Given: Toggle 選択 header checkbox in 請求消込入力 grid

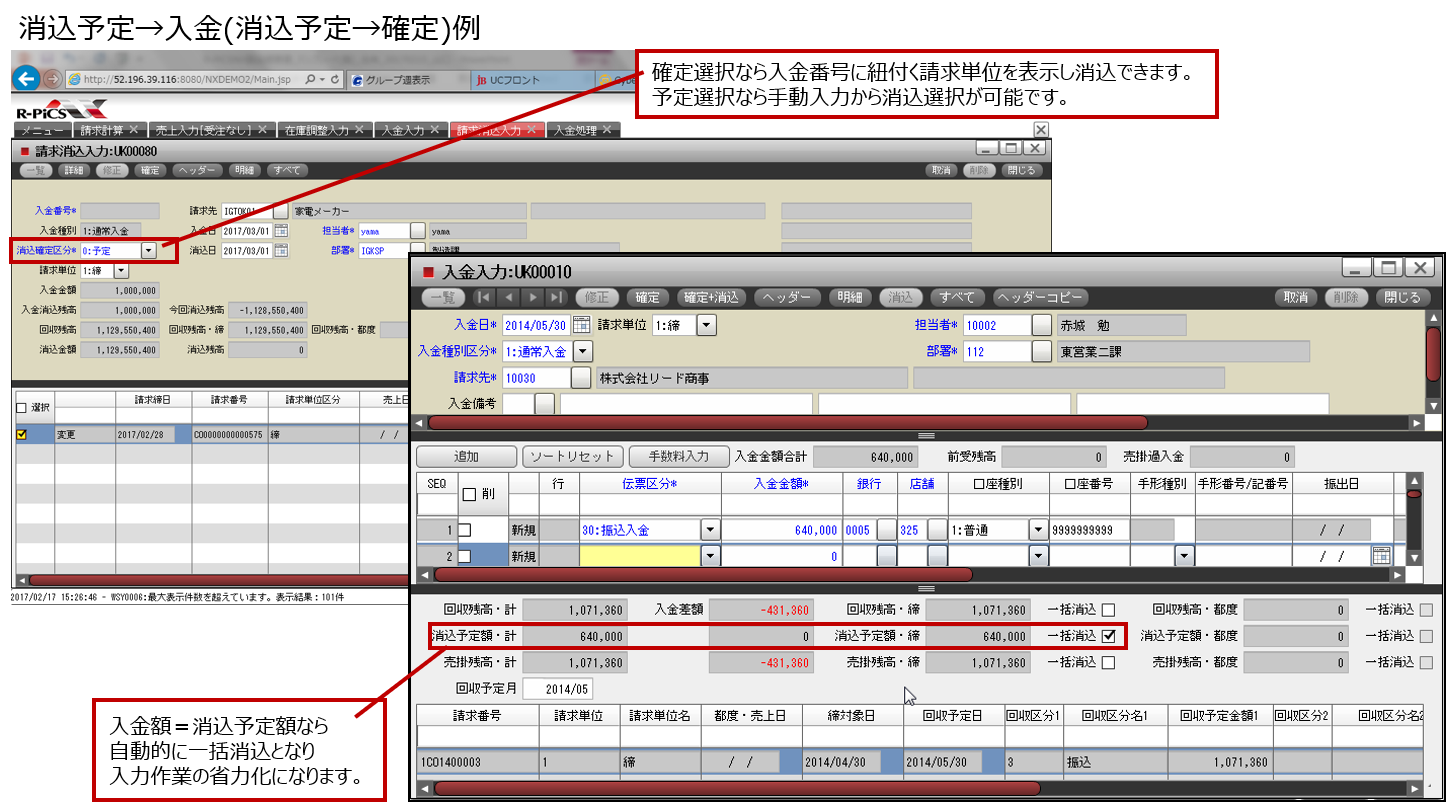Looking at the screenshot, I should pyautogui.click(x=21, y=408).
